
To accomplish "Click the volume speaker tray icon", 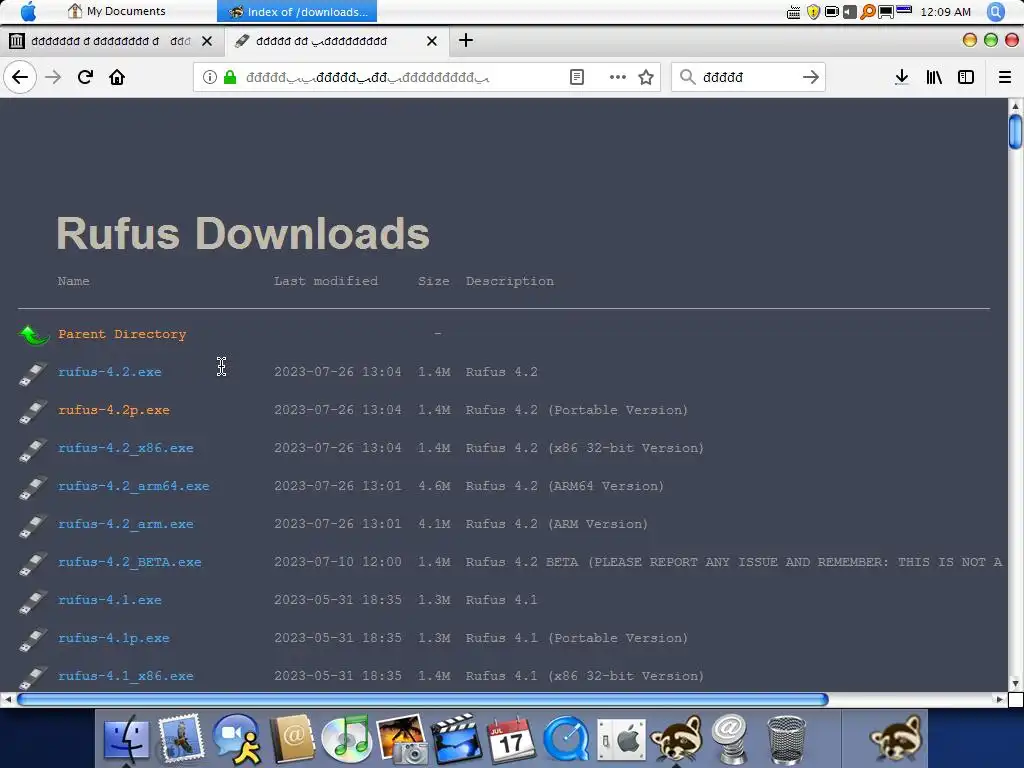I will (x=850, y=12).
